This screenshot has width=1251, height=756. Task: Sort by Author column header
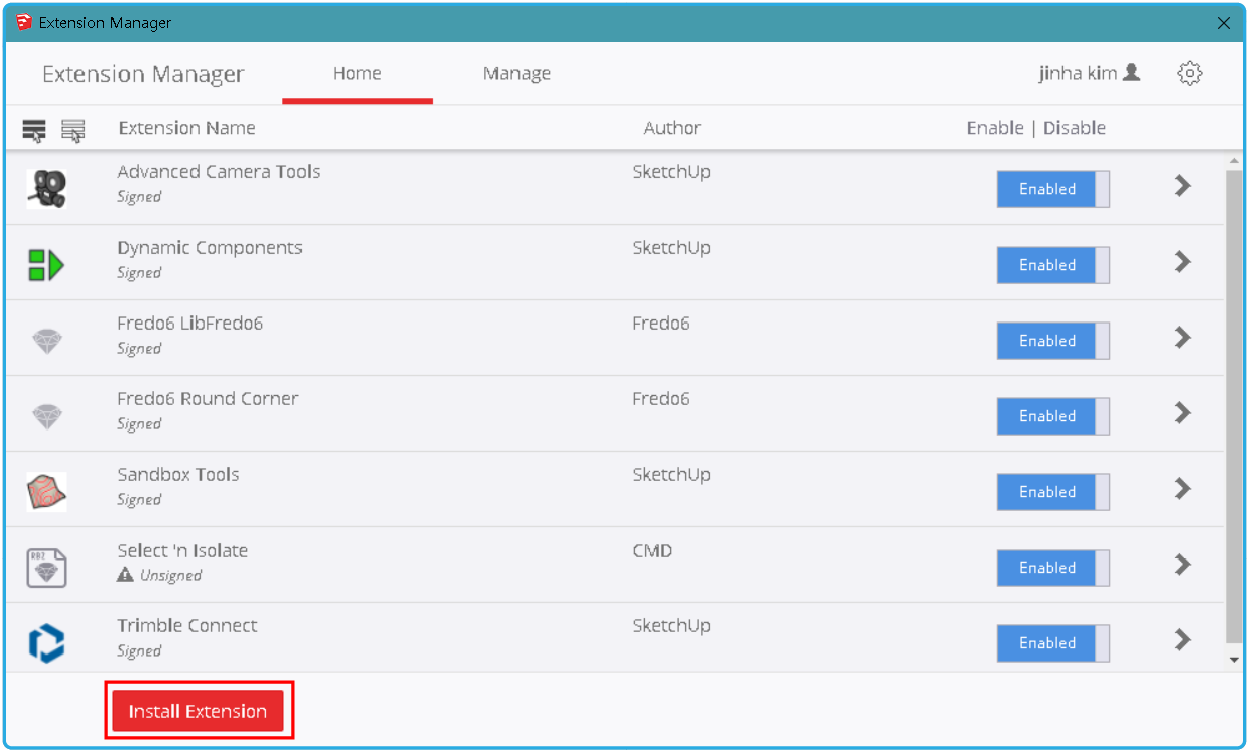click(672, 128)
